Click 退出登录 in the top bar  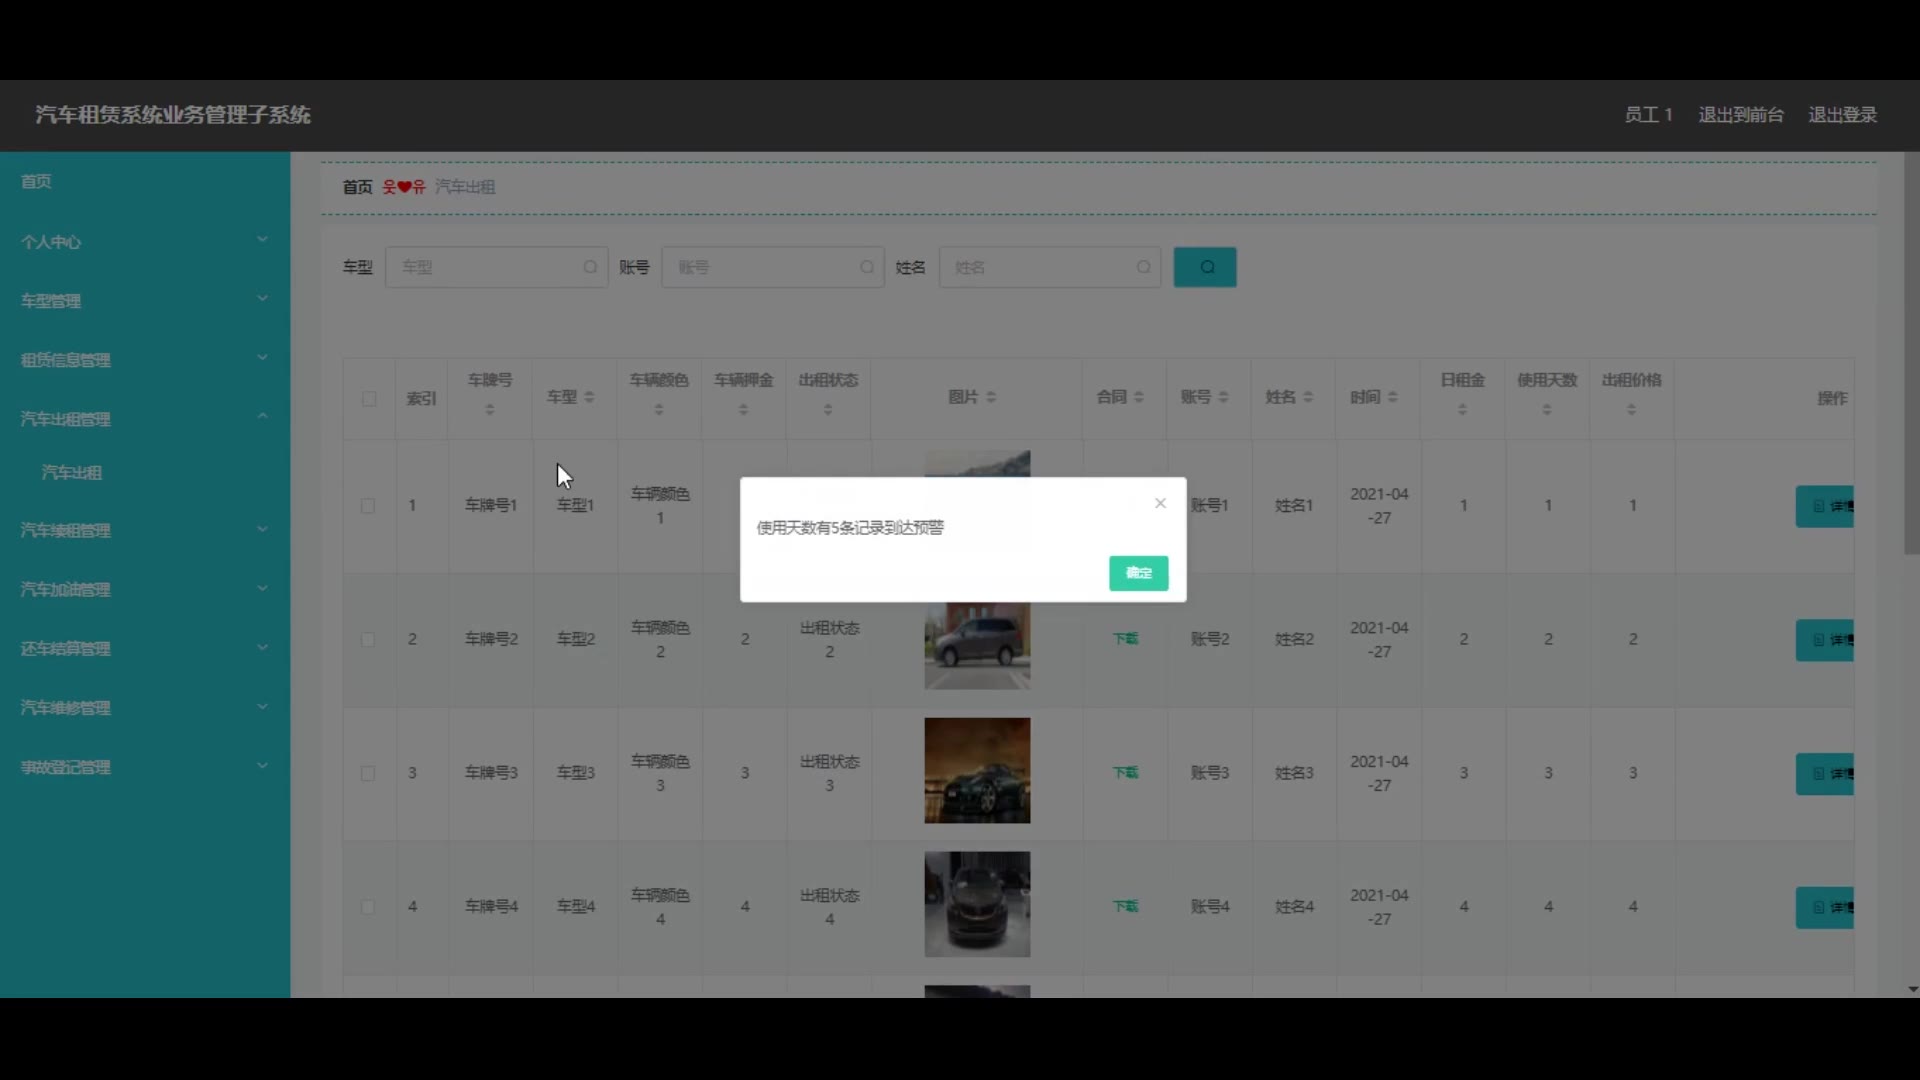pyautogui.click(x=1842, y=114)
